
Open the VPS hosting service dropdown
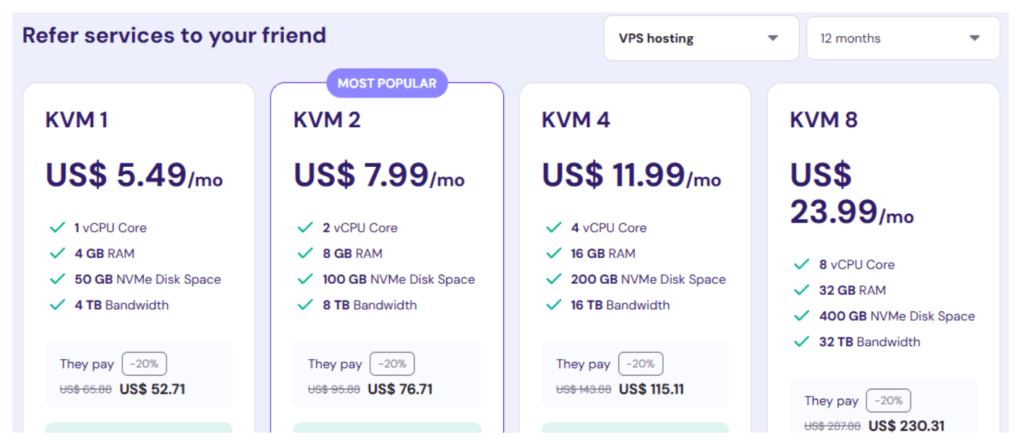coord(700,39)
